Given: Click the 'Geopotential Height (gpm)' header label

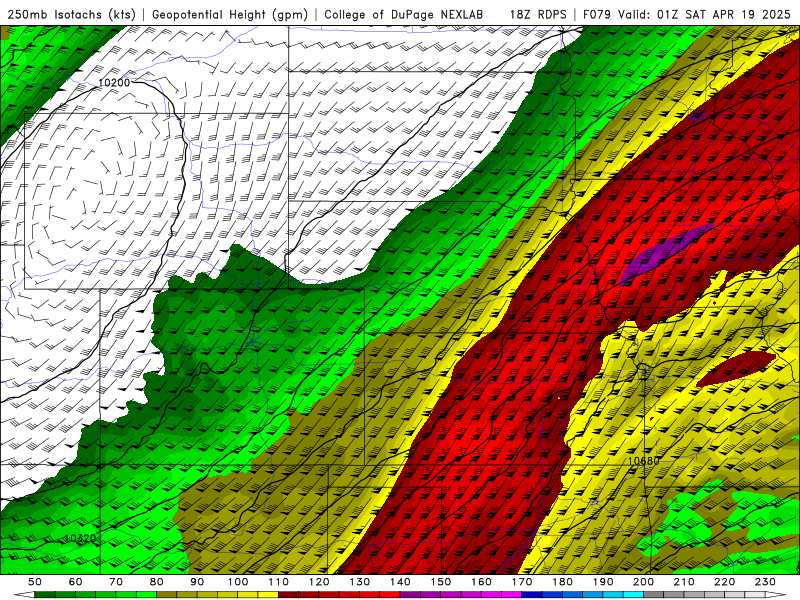Looking at the screenshot, I should [x=230, y=14].
